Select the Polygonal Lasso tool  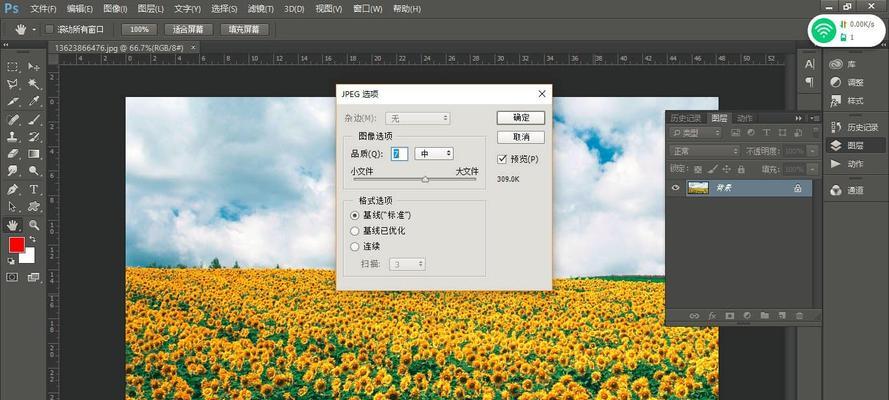click(12, 84)
